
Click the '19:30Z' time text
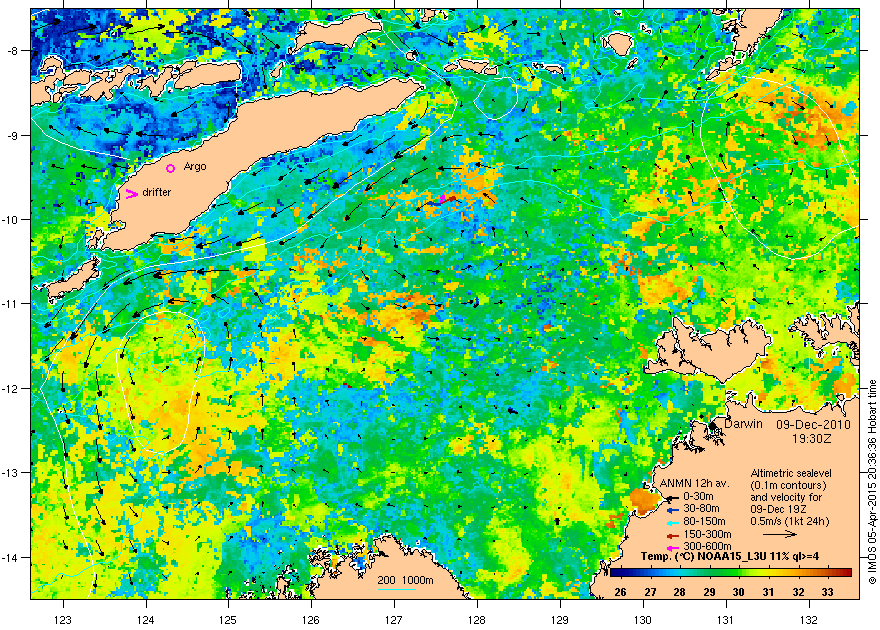point(812,438)
